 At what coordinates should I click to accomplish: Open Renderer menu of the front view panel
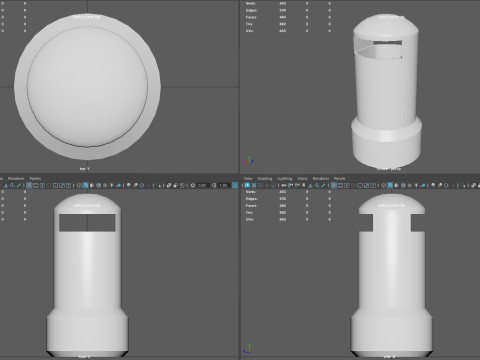(16, 179)
